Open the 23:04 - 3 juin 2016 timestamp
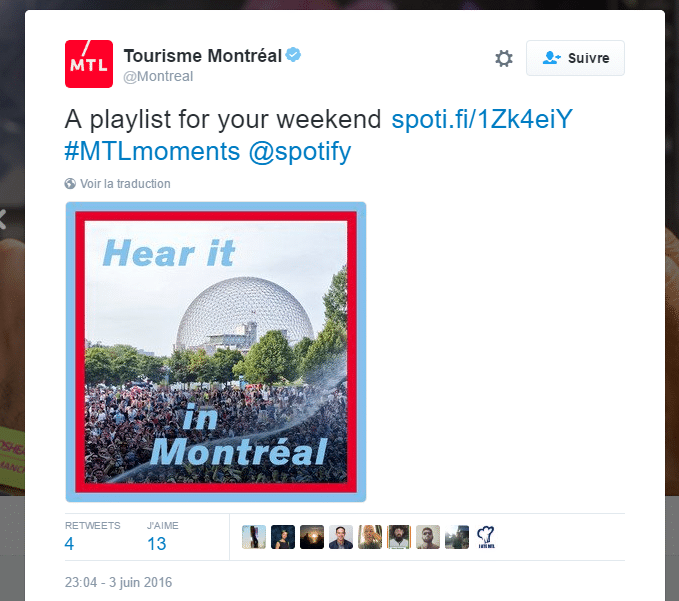This screenshot has width=679, height=601. pos(118,582)
